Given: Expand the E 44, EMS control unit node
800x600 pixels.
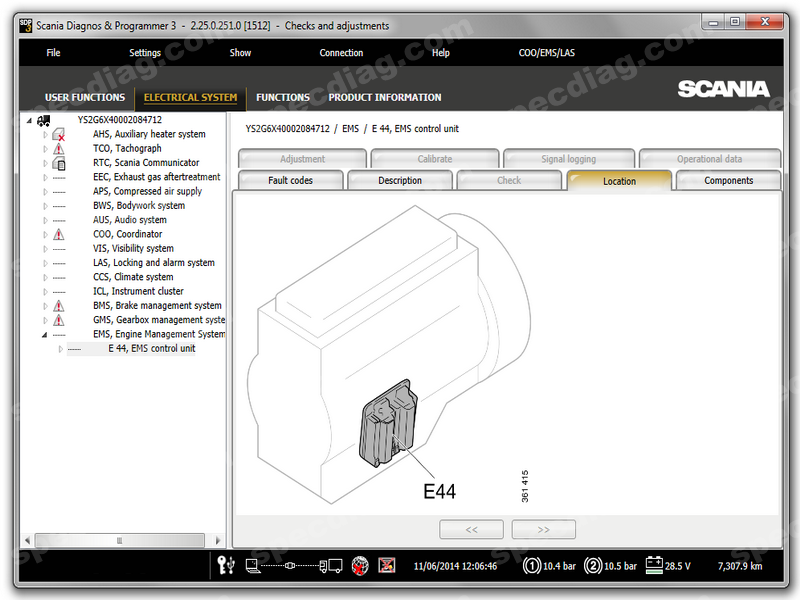Looking at the screenshot, I should (60, 349).
